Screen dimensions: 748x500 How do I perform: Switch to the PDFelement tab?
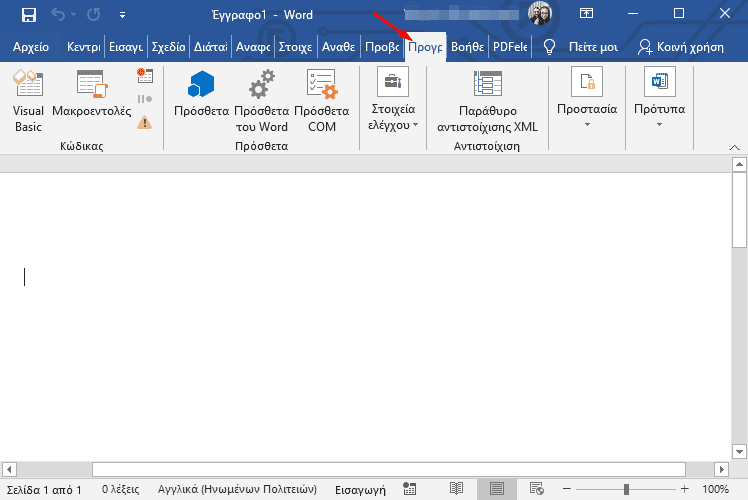pyautogui.click(x=510, y=47)
